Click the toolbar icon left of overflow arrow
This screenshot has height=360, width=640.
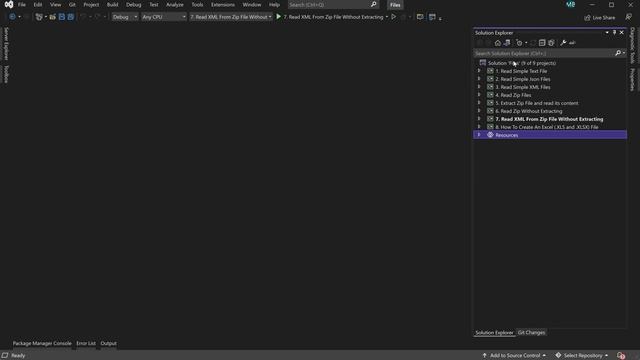pos(432,17)
